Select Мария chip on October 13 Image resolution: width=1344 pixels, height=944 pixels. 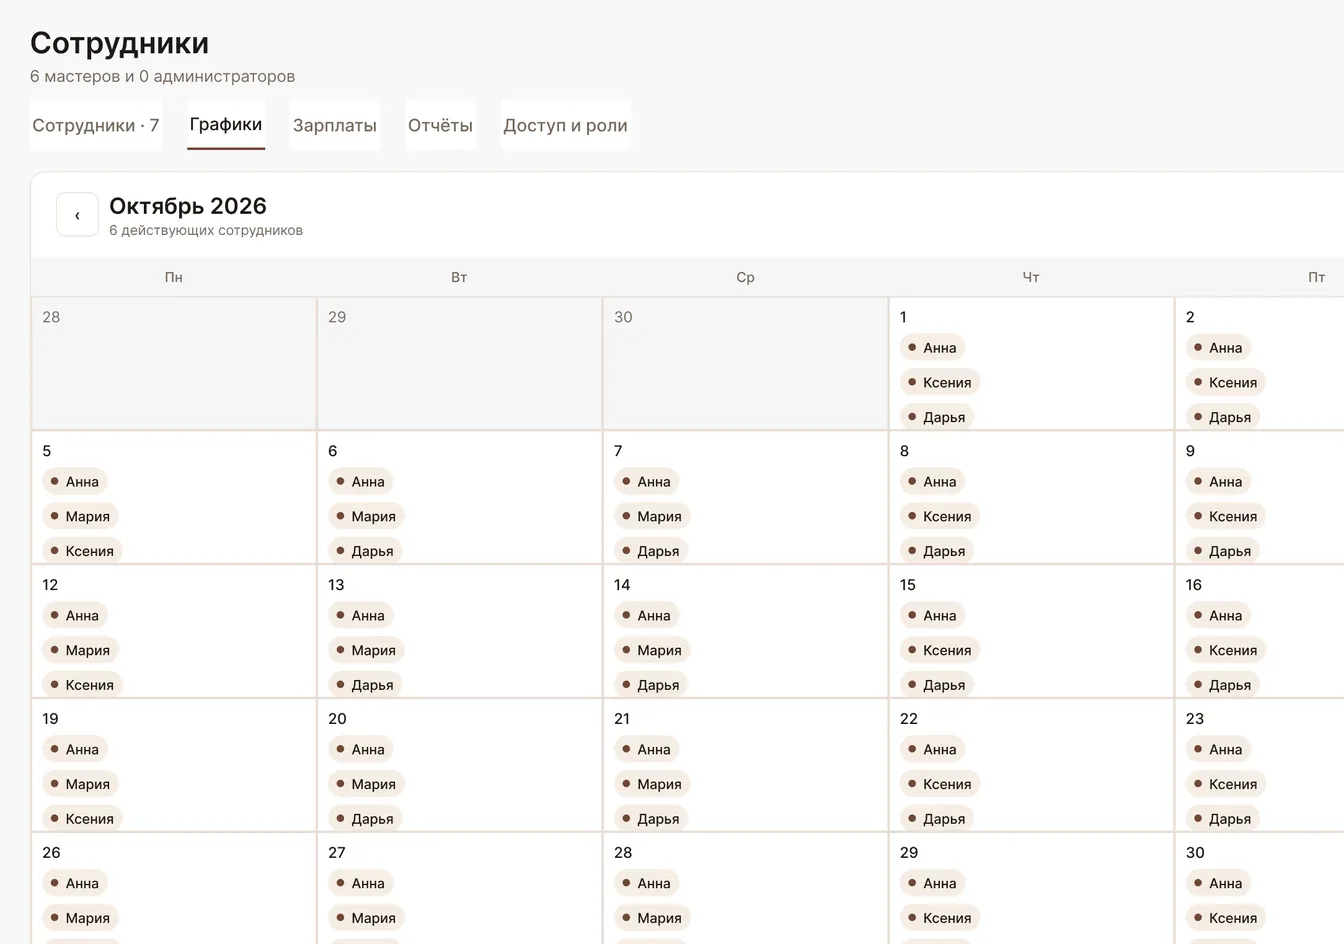(x=366, y=650)
